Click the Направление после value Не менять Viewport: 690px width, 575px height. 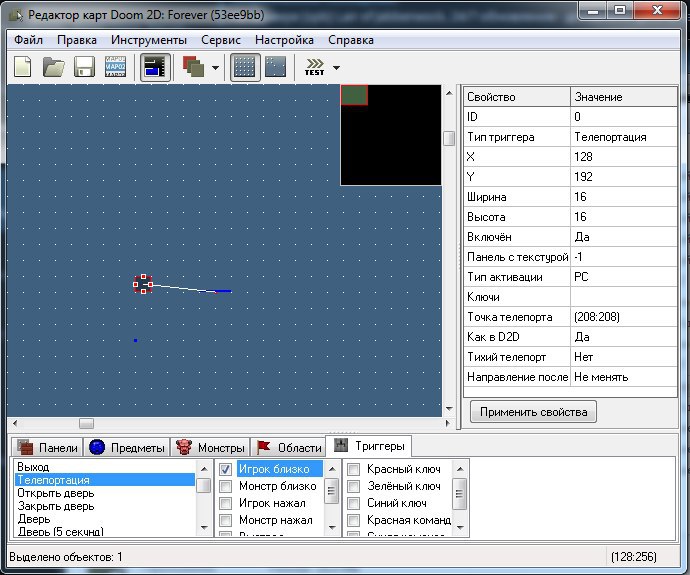[624, 377]
